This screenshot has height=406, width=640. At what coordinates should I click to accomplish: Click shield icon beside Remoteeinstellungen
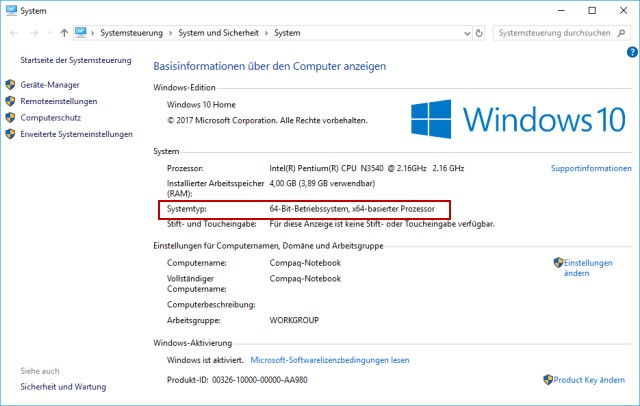(10, 101)
